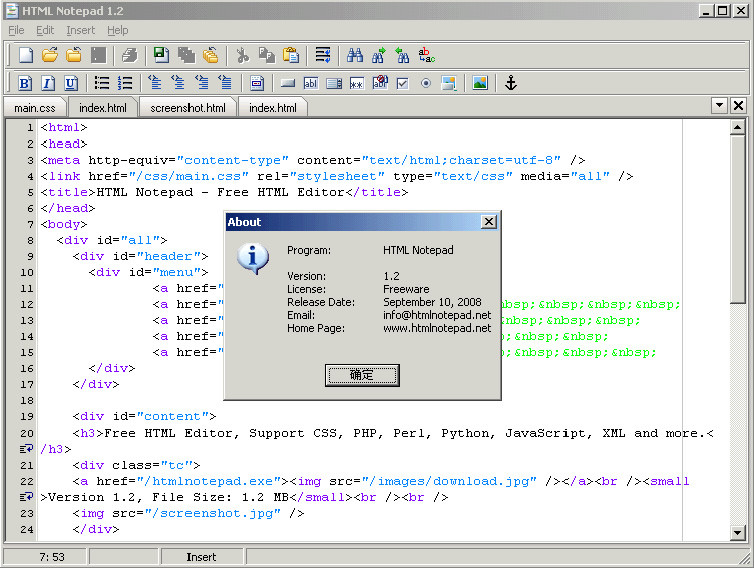The image size is (754, 568).
Task: Insert an image button element icon
Action: pos(449,83)
